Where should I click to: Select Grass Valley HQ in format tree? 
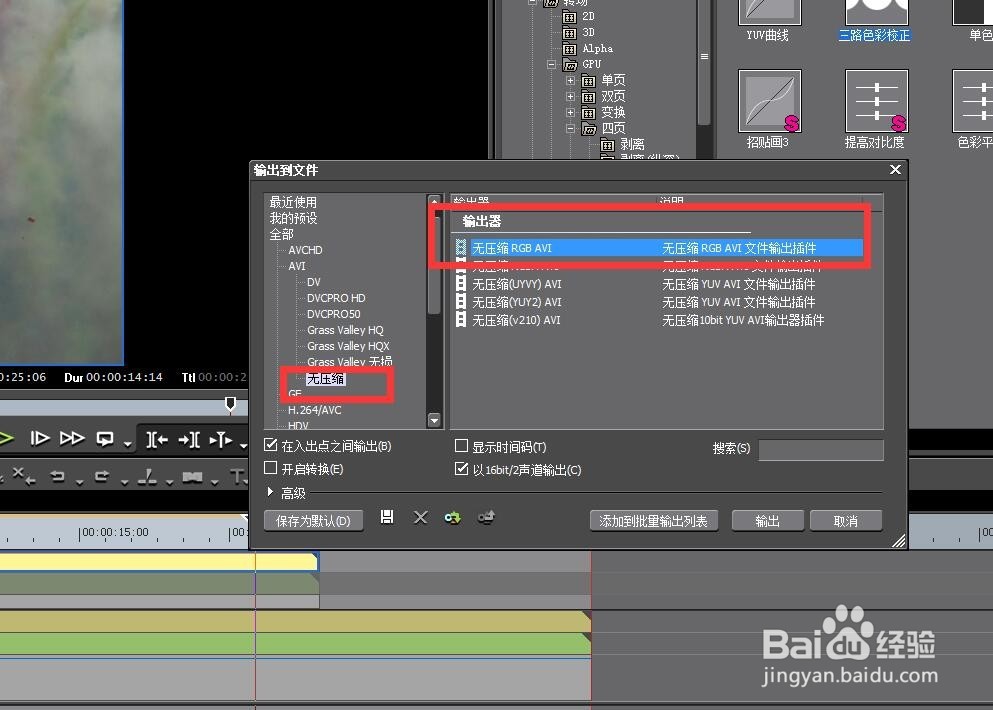click(345, 330)
